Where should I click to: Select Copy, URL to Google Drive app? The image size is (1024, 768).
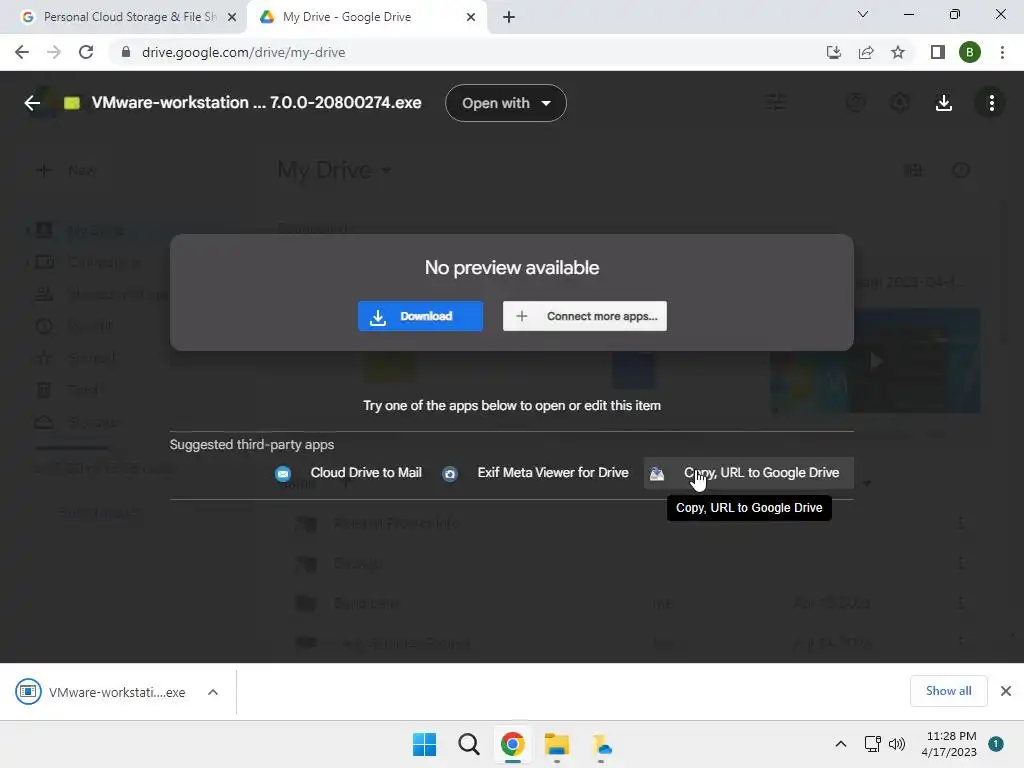tap(748, 473)
